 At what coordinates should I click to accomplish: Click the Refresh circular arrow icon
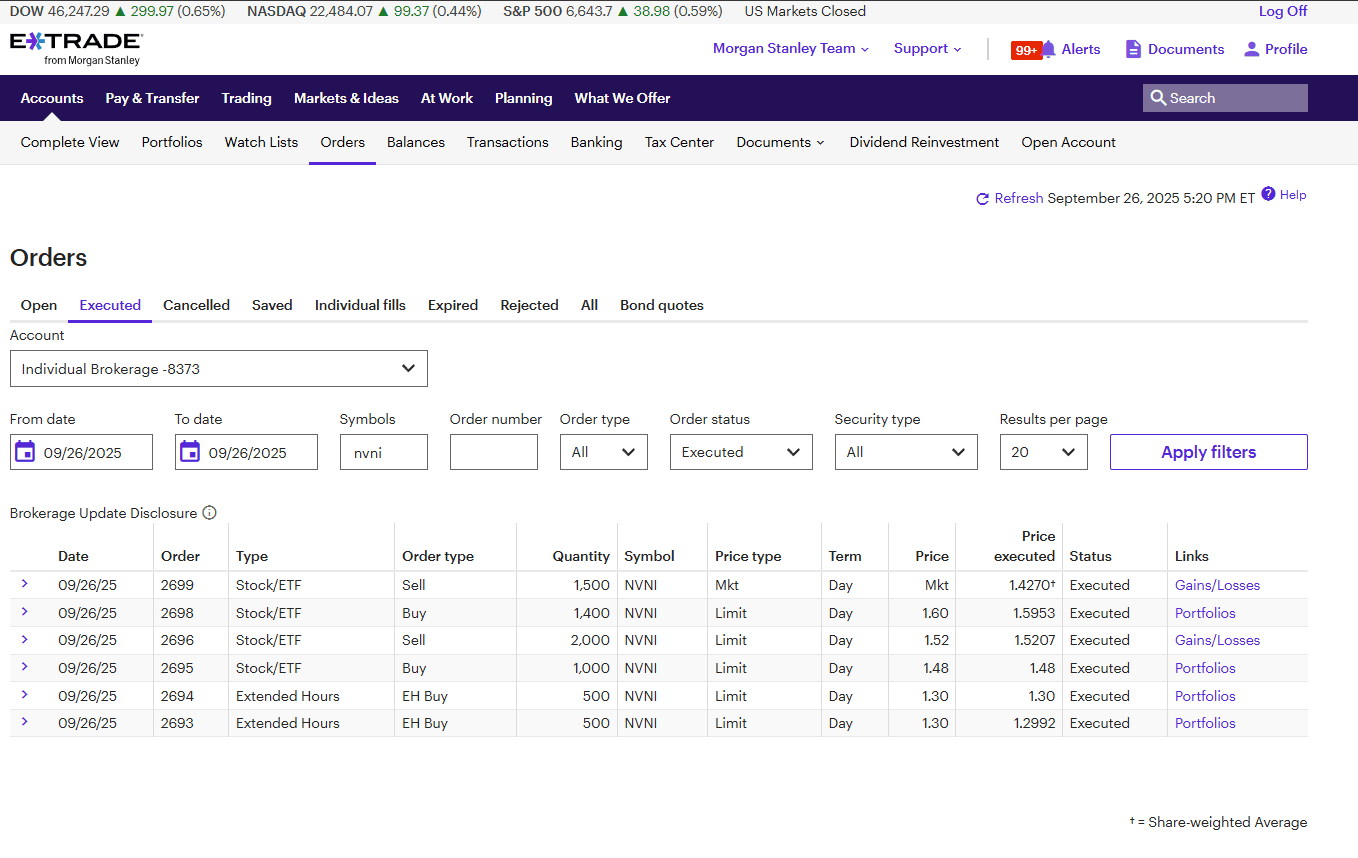[982, 199]
